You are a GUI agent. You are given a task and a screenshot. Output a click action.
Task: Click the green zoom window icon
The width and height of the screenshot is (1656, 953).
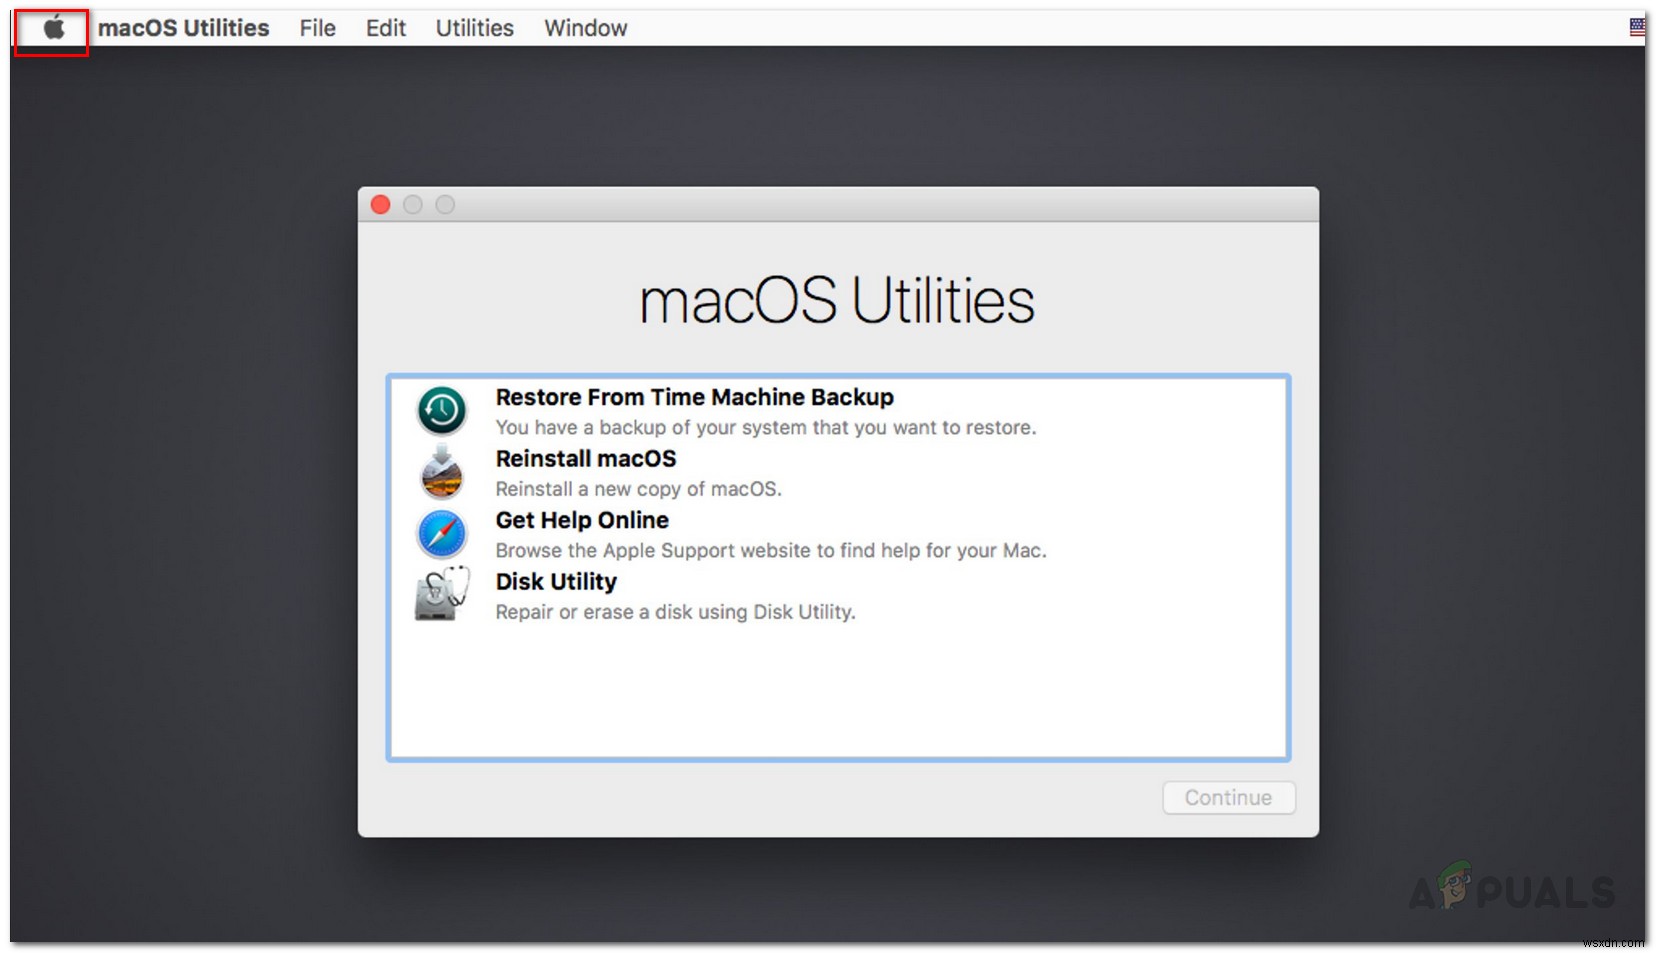(x=445, y=204)
